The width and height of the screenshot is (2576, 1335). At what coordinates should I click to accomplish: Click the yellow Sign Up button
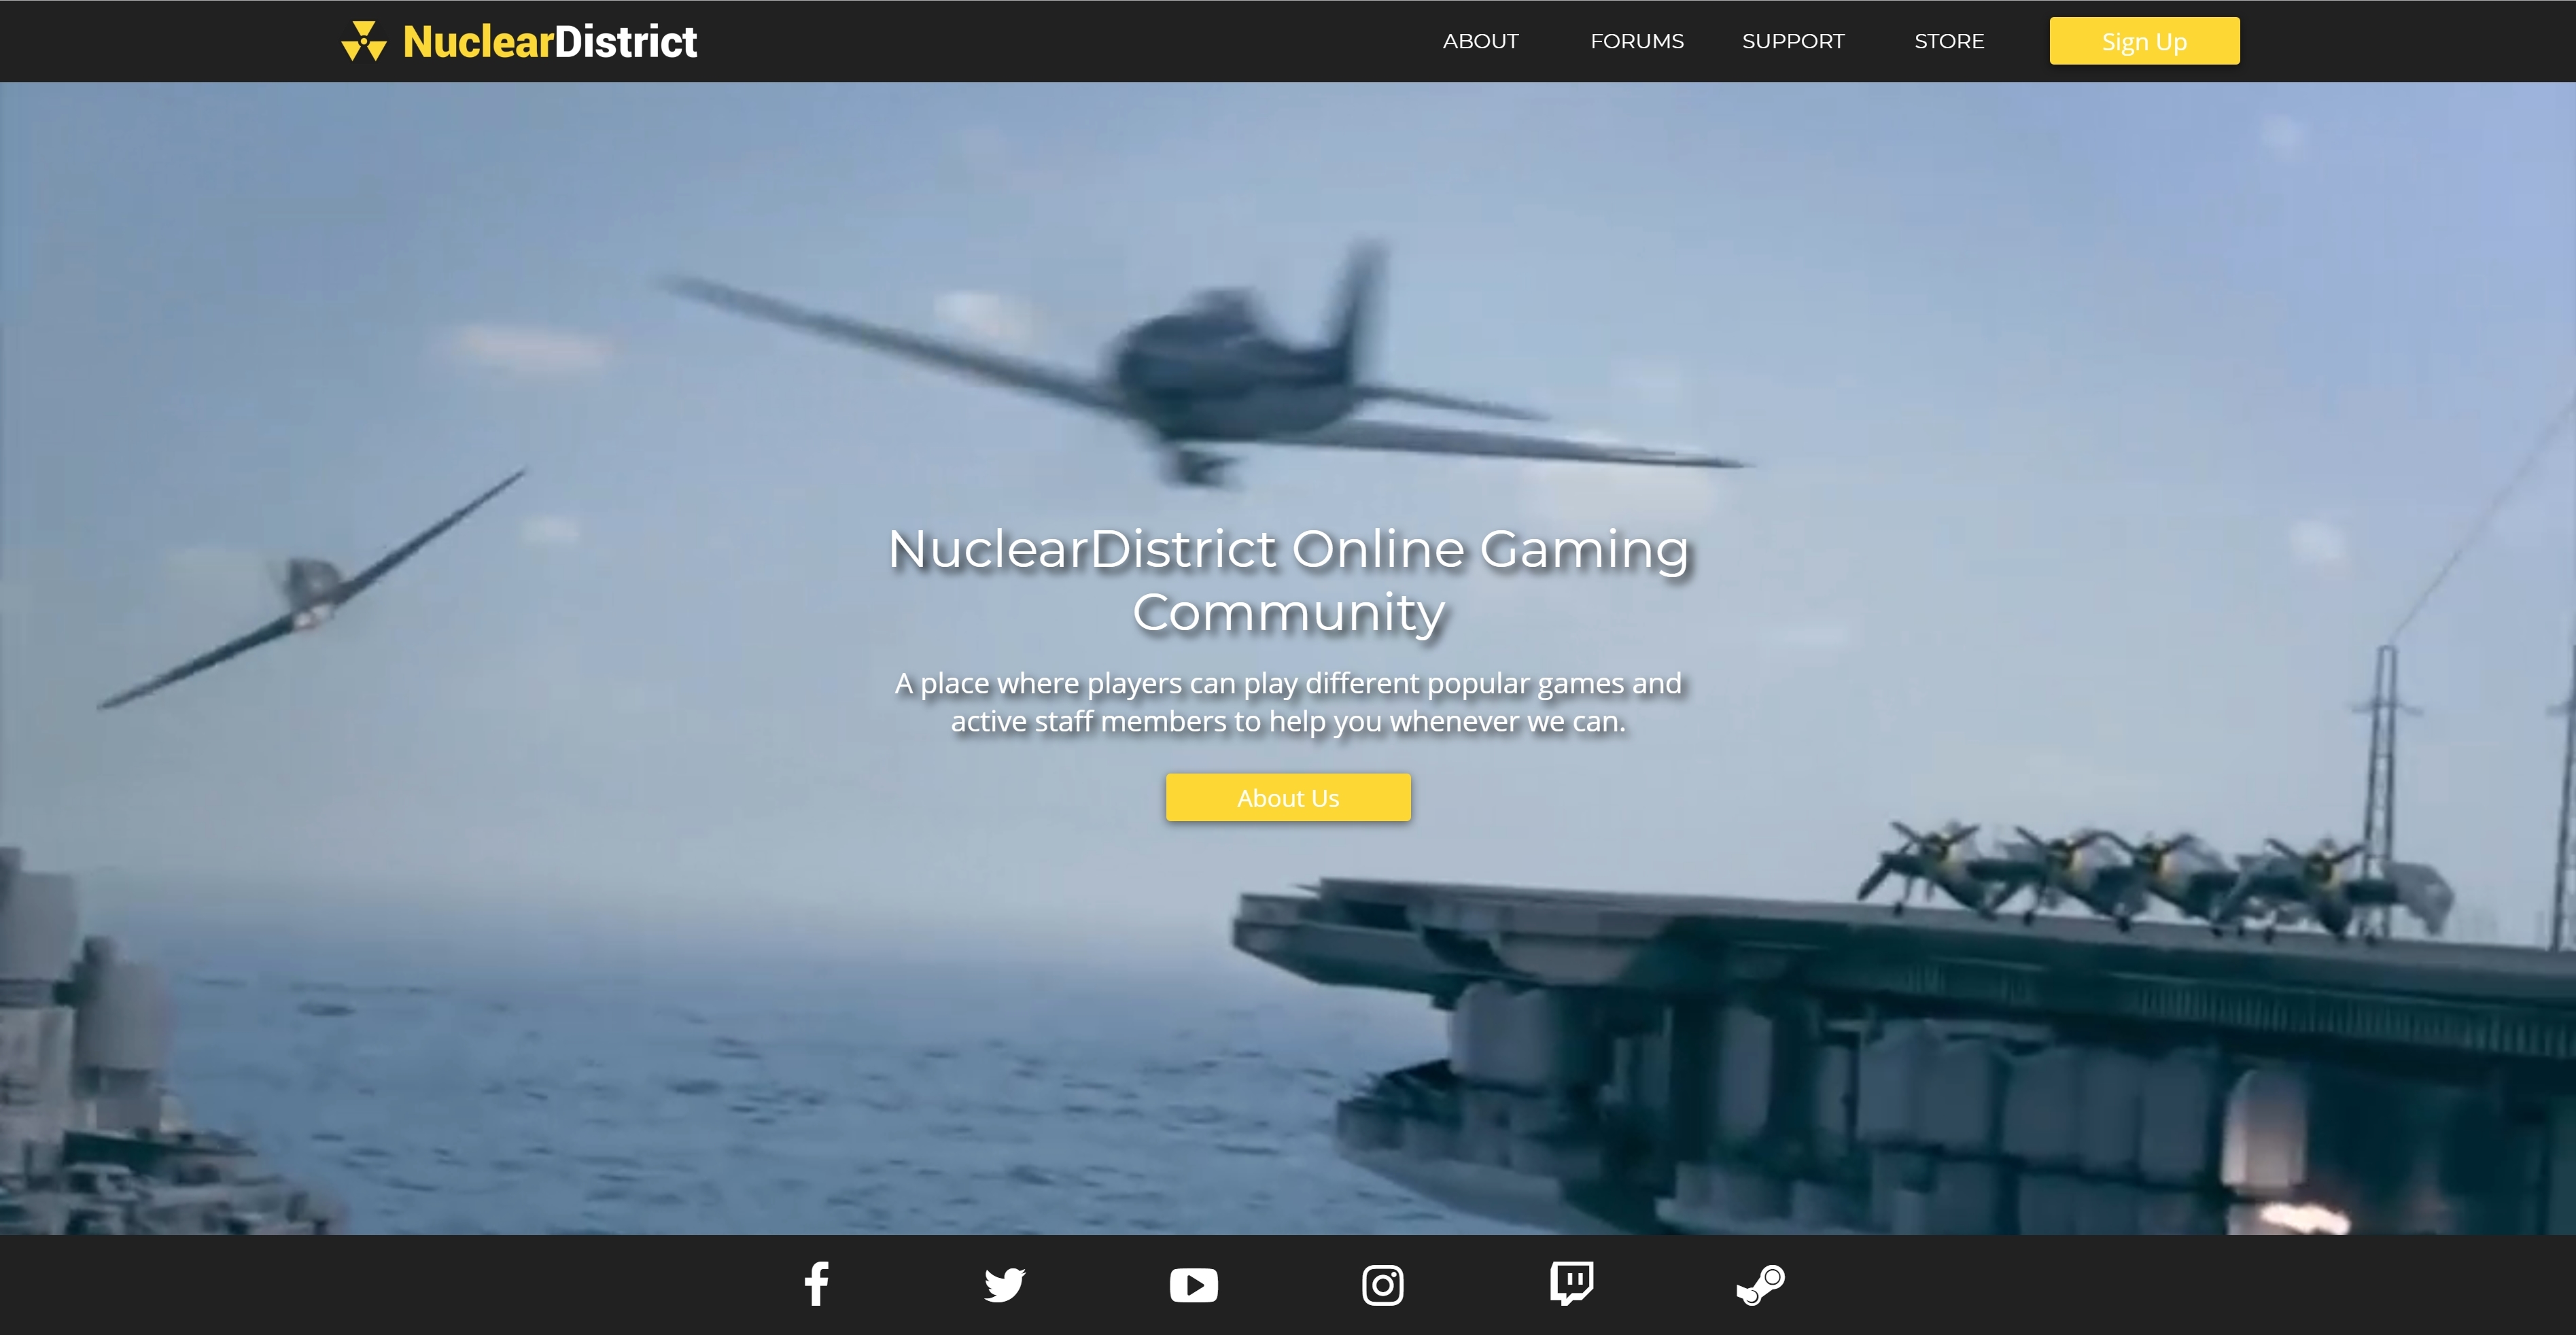[x=2144, y=41]
